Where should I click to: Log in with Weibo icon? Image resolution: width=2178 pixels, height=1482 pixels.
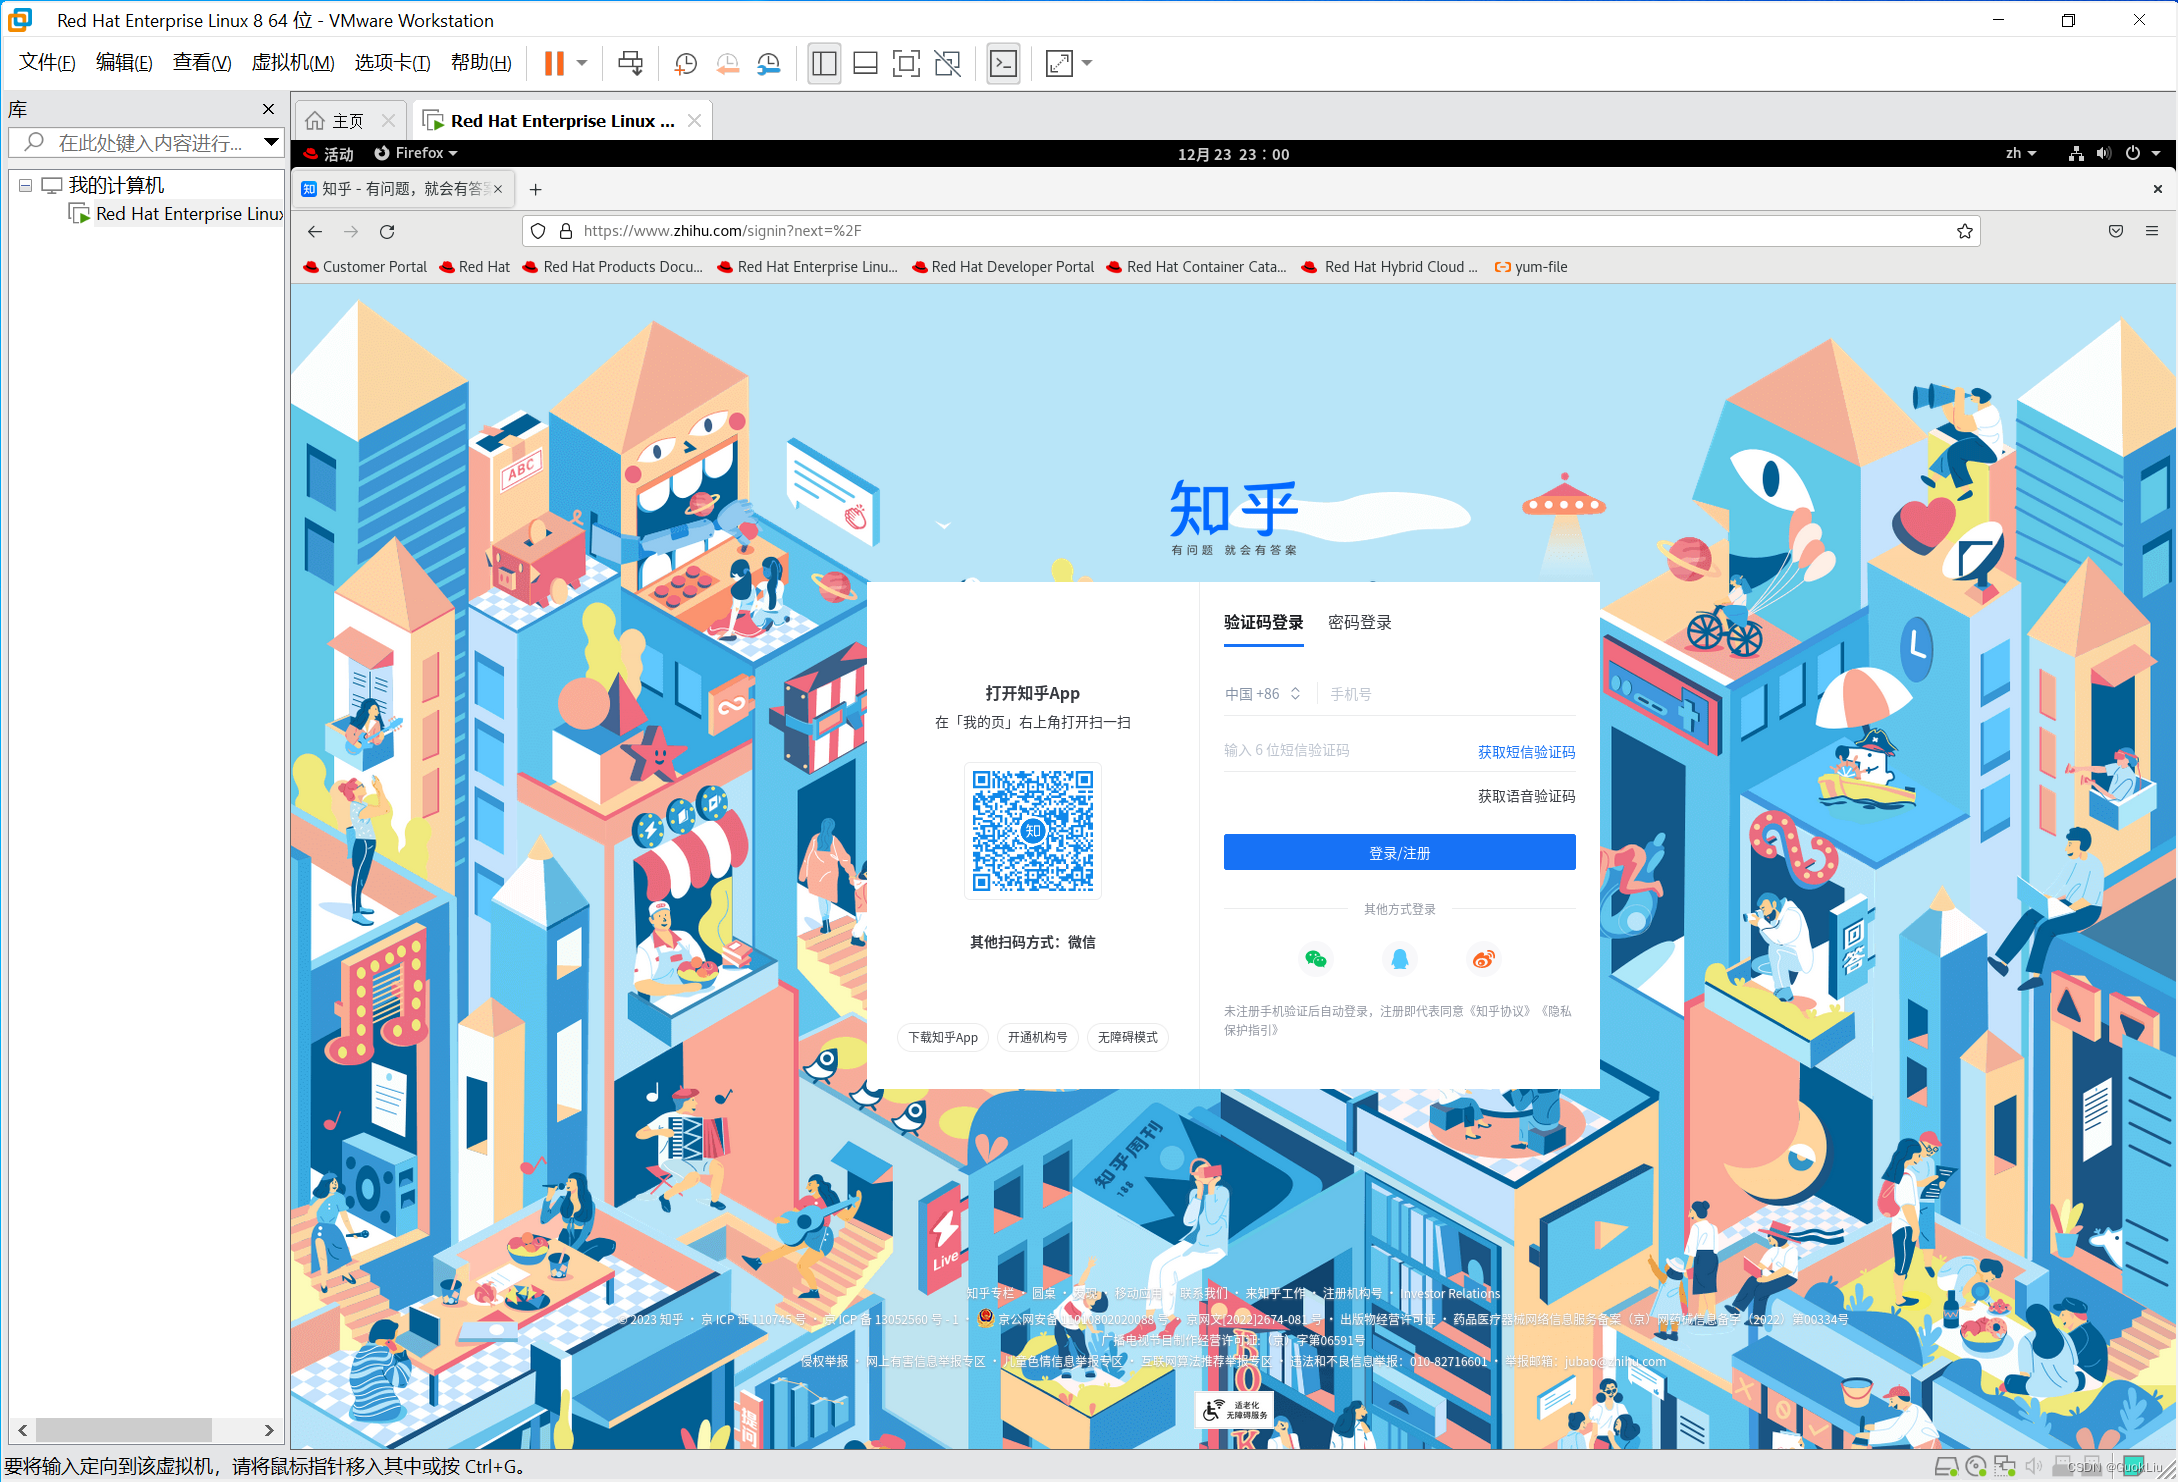coord(1483,959)
